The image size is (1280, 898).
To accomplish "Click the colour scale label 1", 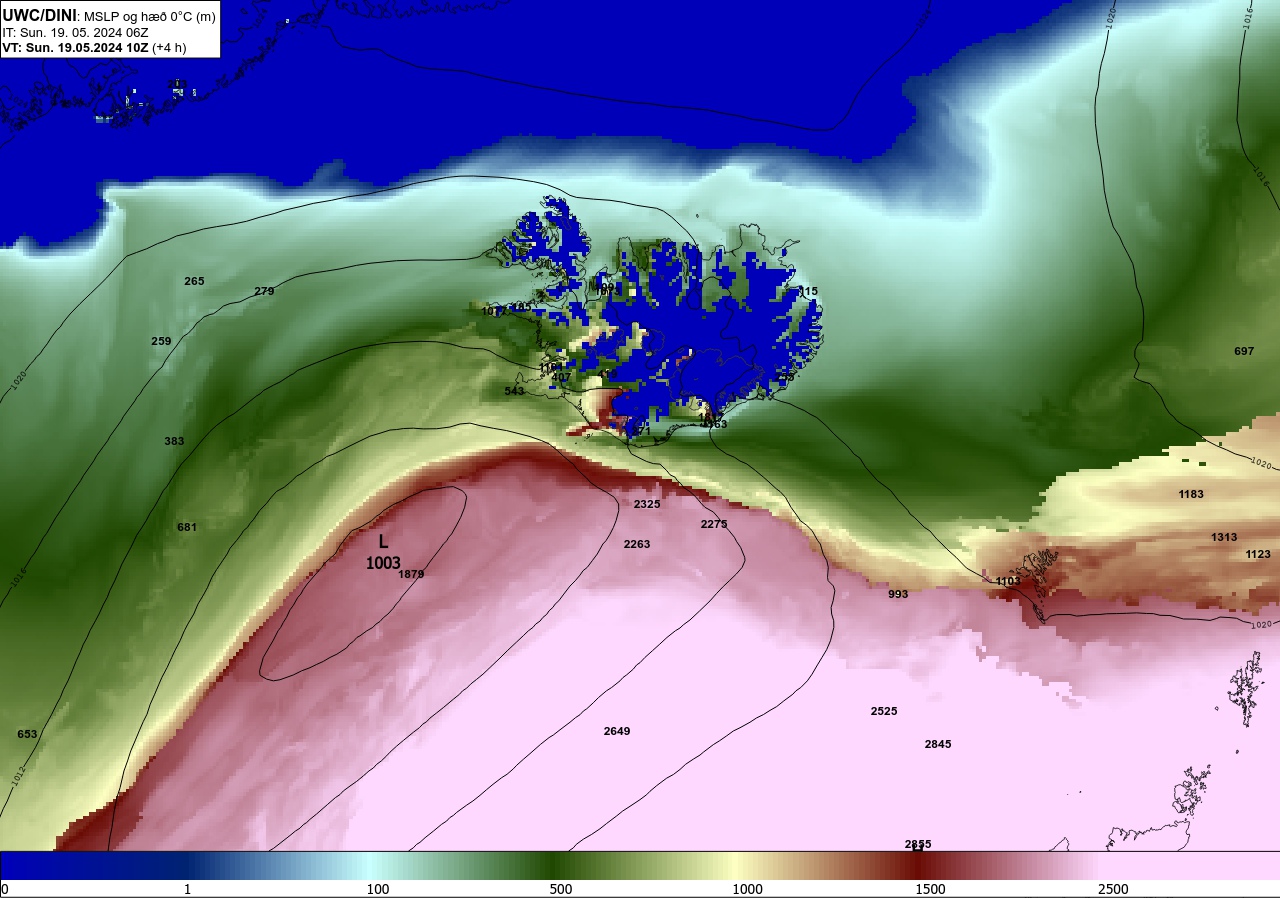I will tap(187, 889).
